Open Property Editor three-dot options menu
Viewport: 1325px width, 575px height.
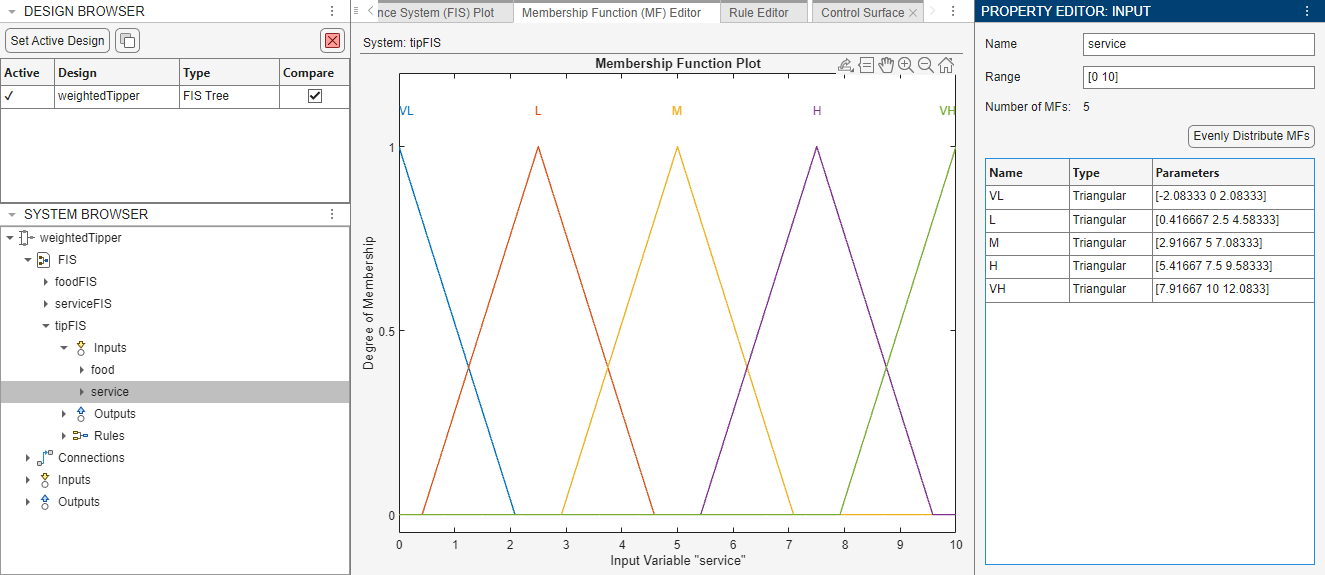[1307, 11]
